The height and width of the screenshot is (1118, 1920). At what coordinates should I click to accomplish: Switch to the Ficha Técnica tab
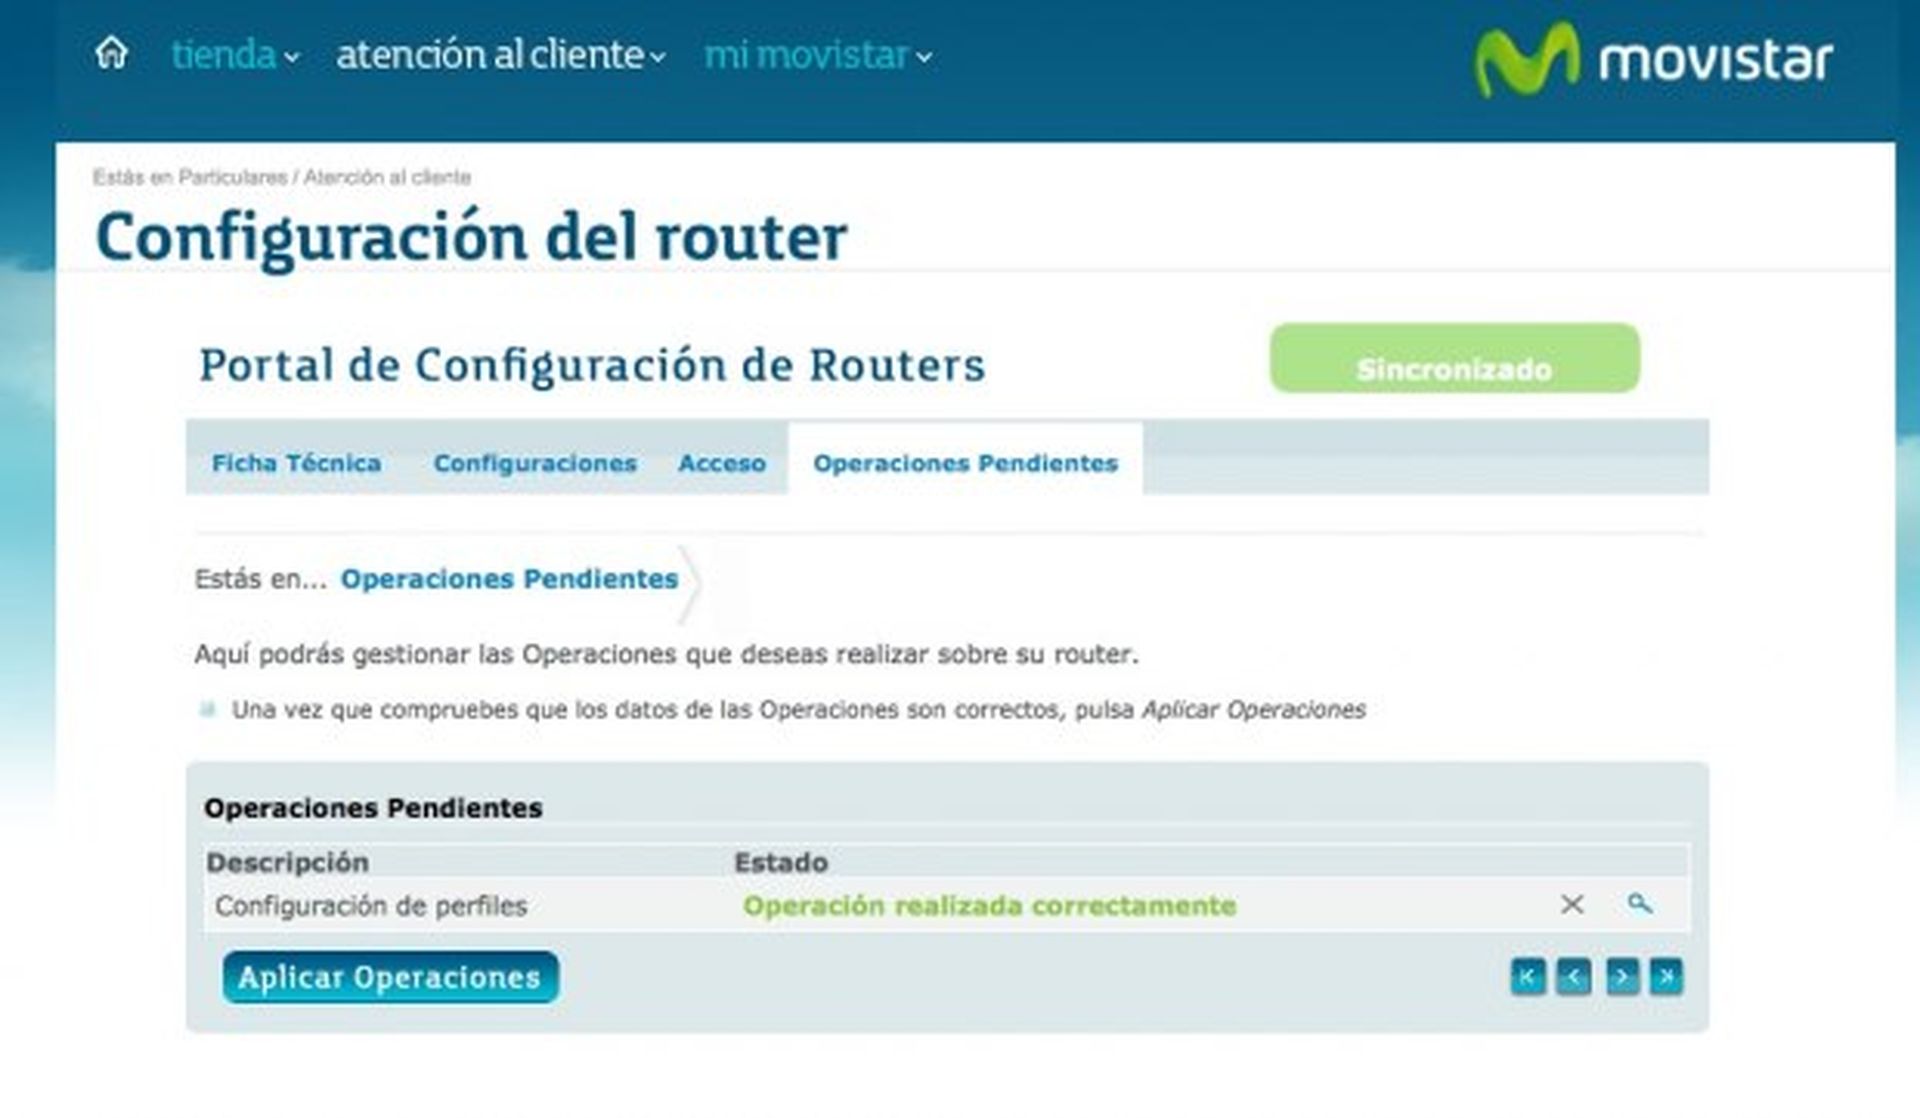coord(296,463)
